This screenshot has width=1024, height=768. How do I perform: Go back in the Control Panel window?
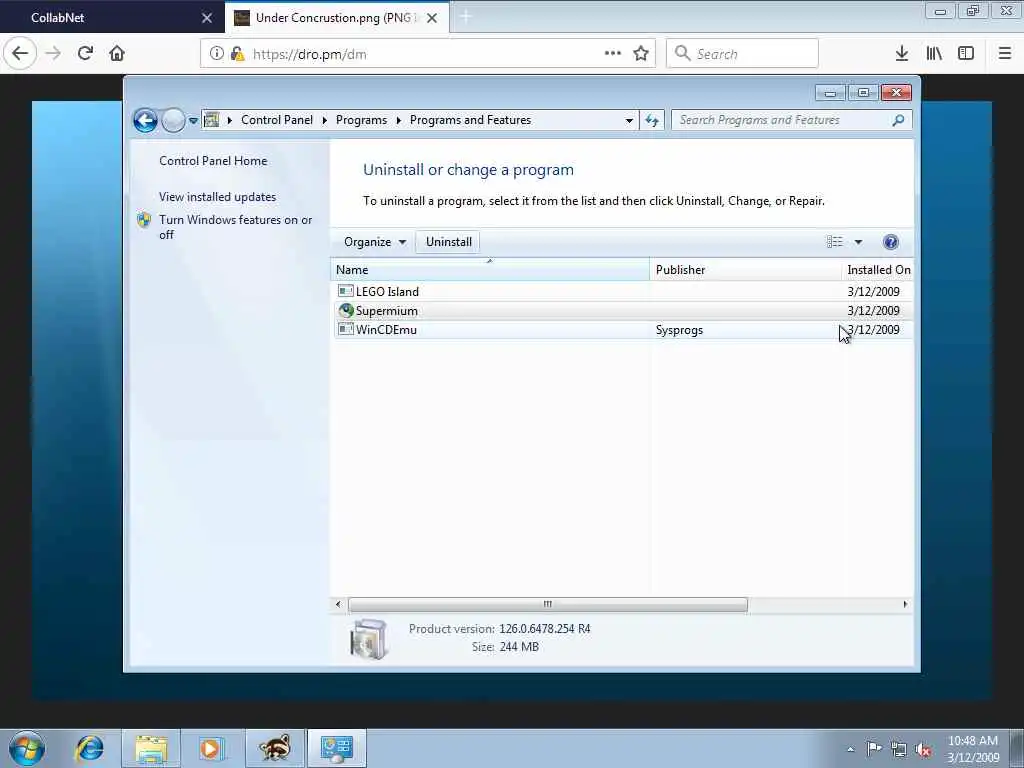click(145, 120)
